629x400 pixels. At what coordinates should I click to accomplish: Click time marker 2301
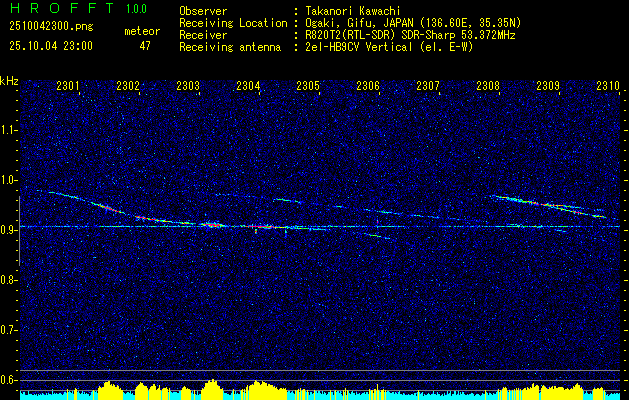click(x=68, y=85)
